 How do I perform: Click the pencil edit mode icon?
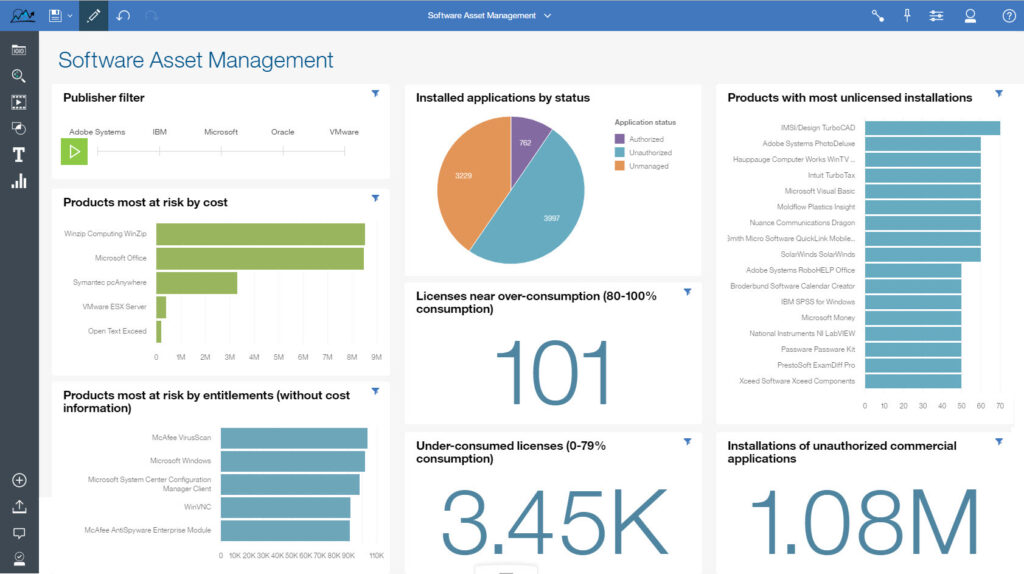94,15
